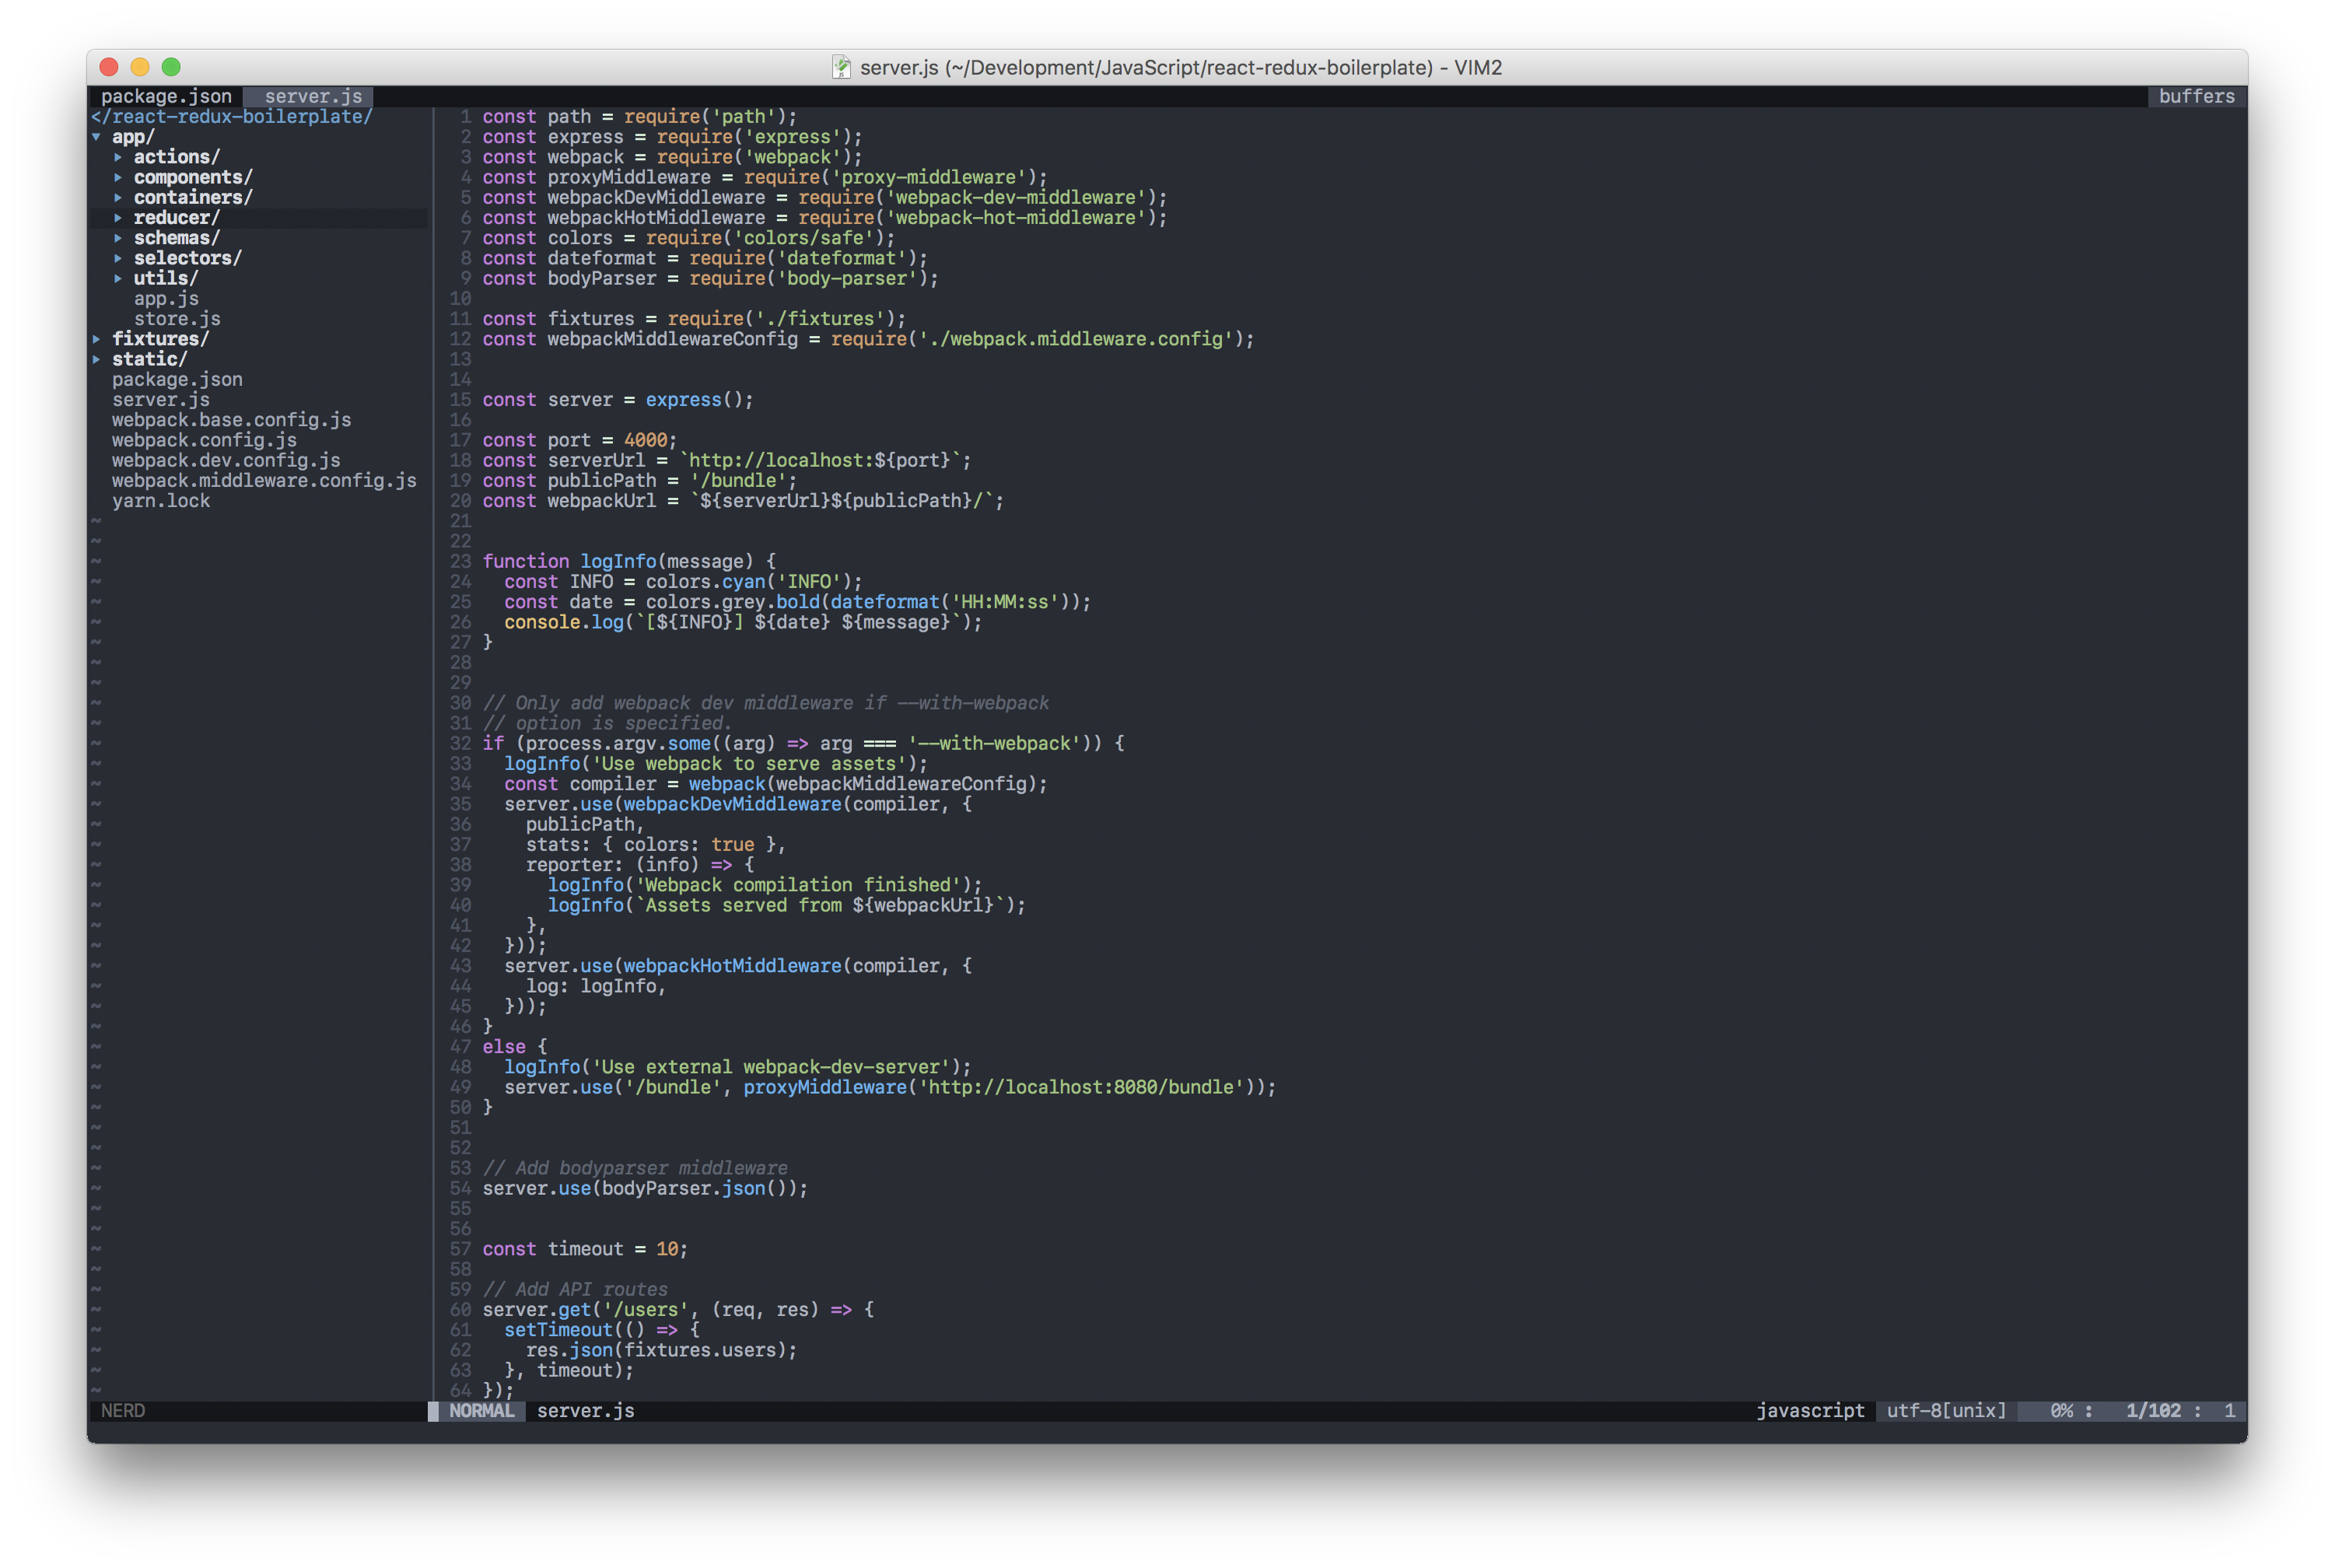Click the buffers label in tabline
This screenshot has height=1568, width=2335.
(x=2196, y=96)
